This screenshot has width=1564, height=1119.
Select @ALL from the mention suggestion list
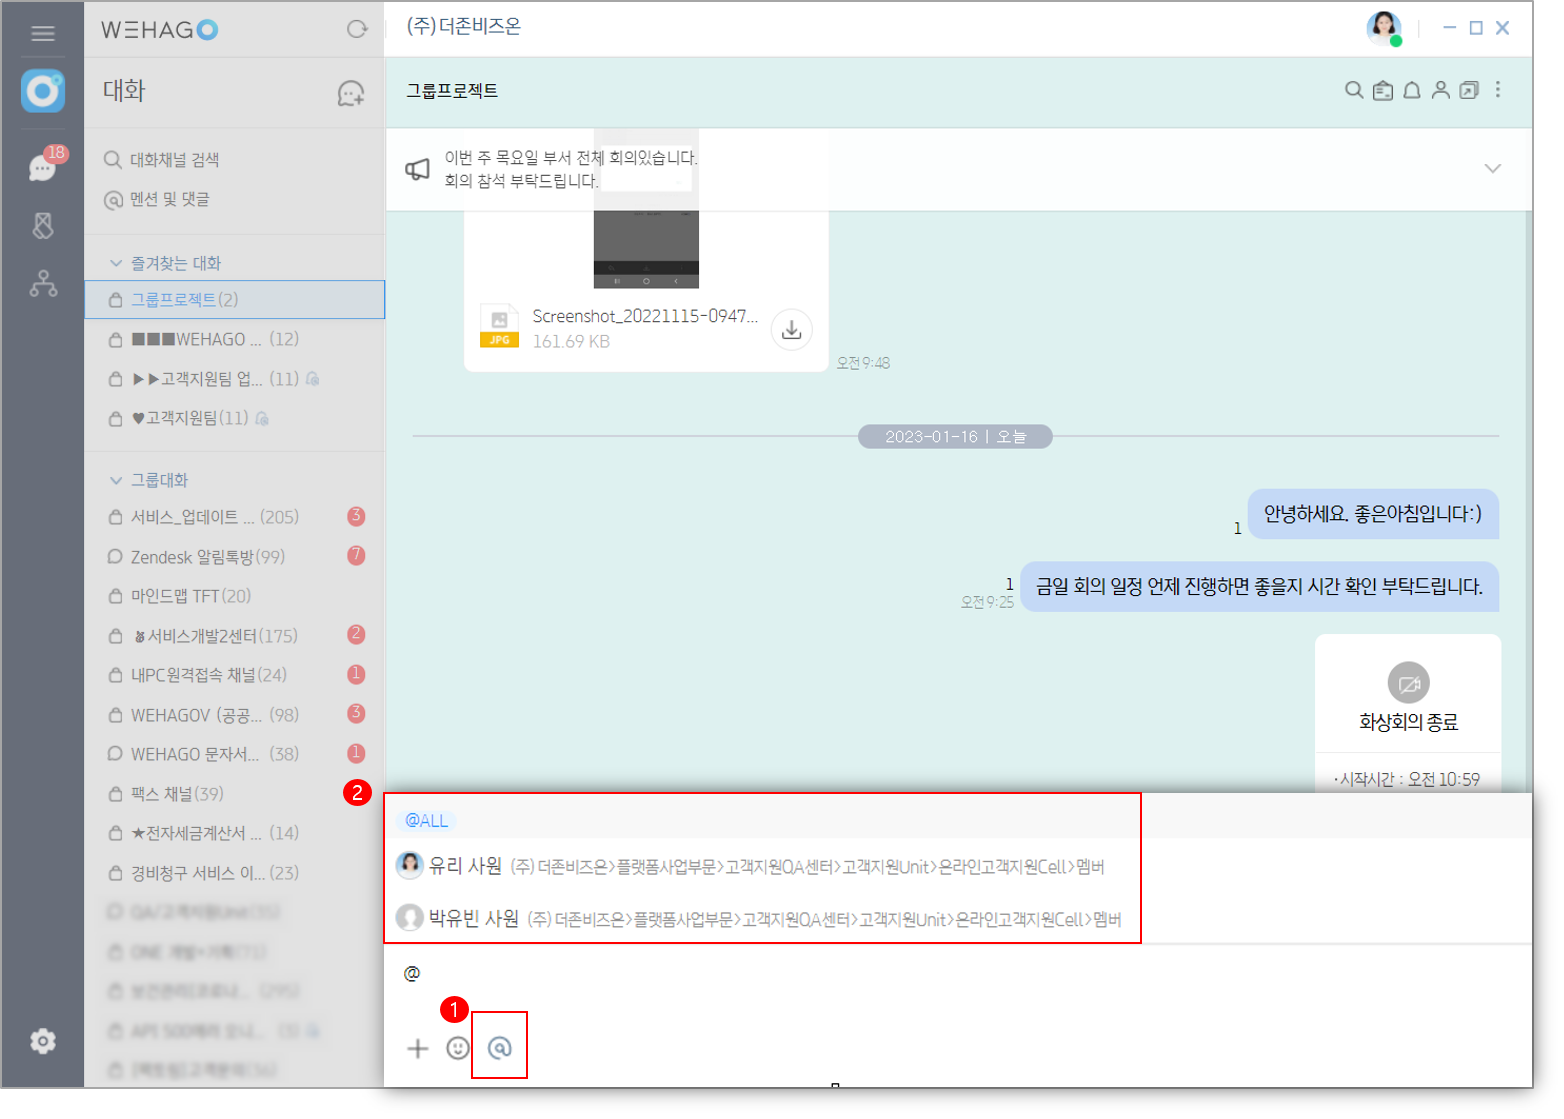pos(427,820)
